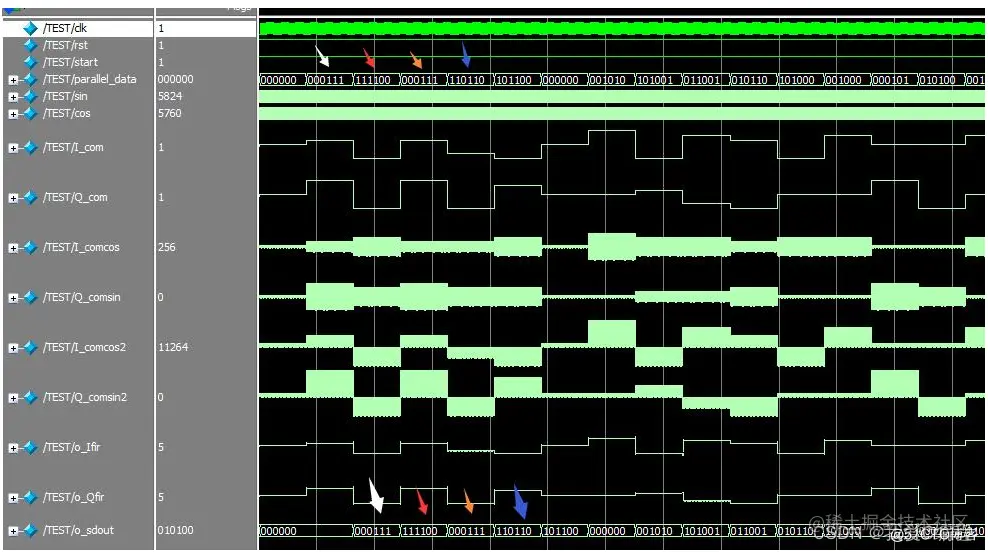Select the signal icon for /TEST/Q_comsin
988x552 pixels.
pos(30,297)
